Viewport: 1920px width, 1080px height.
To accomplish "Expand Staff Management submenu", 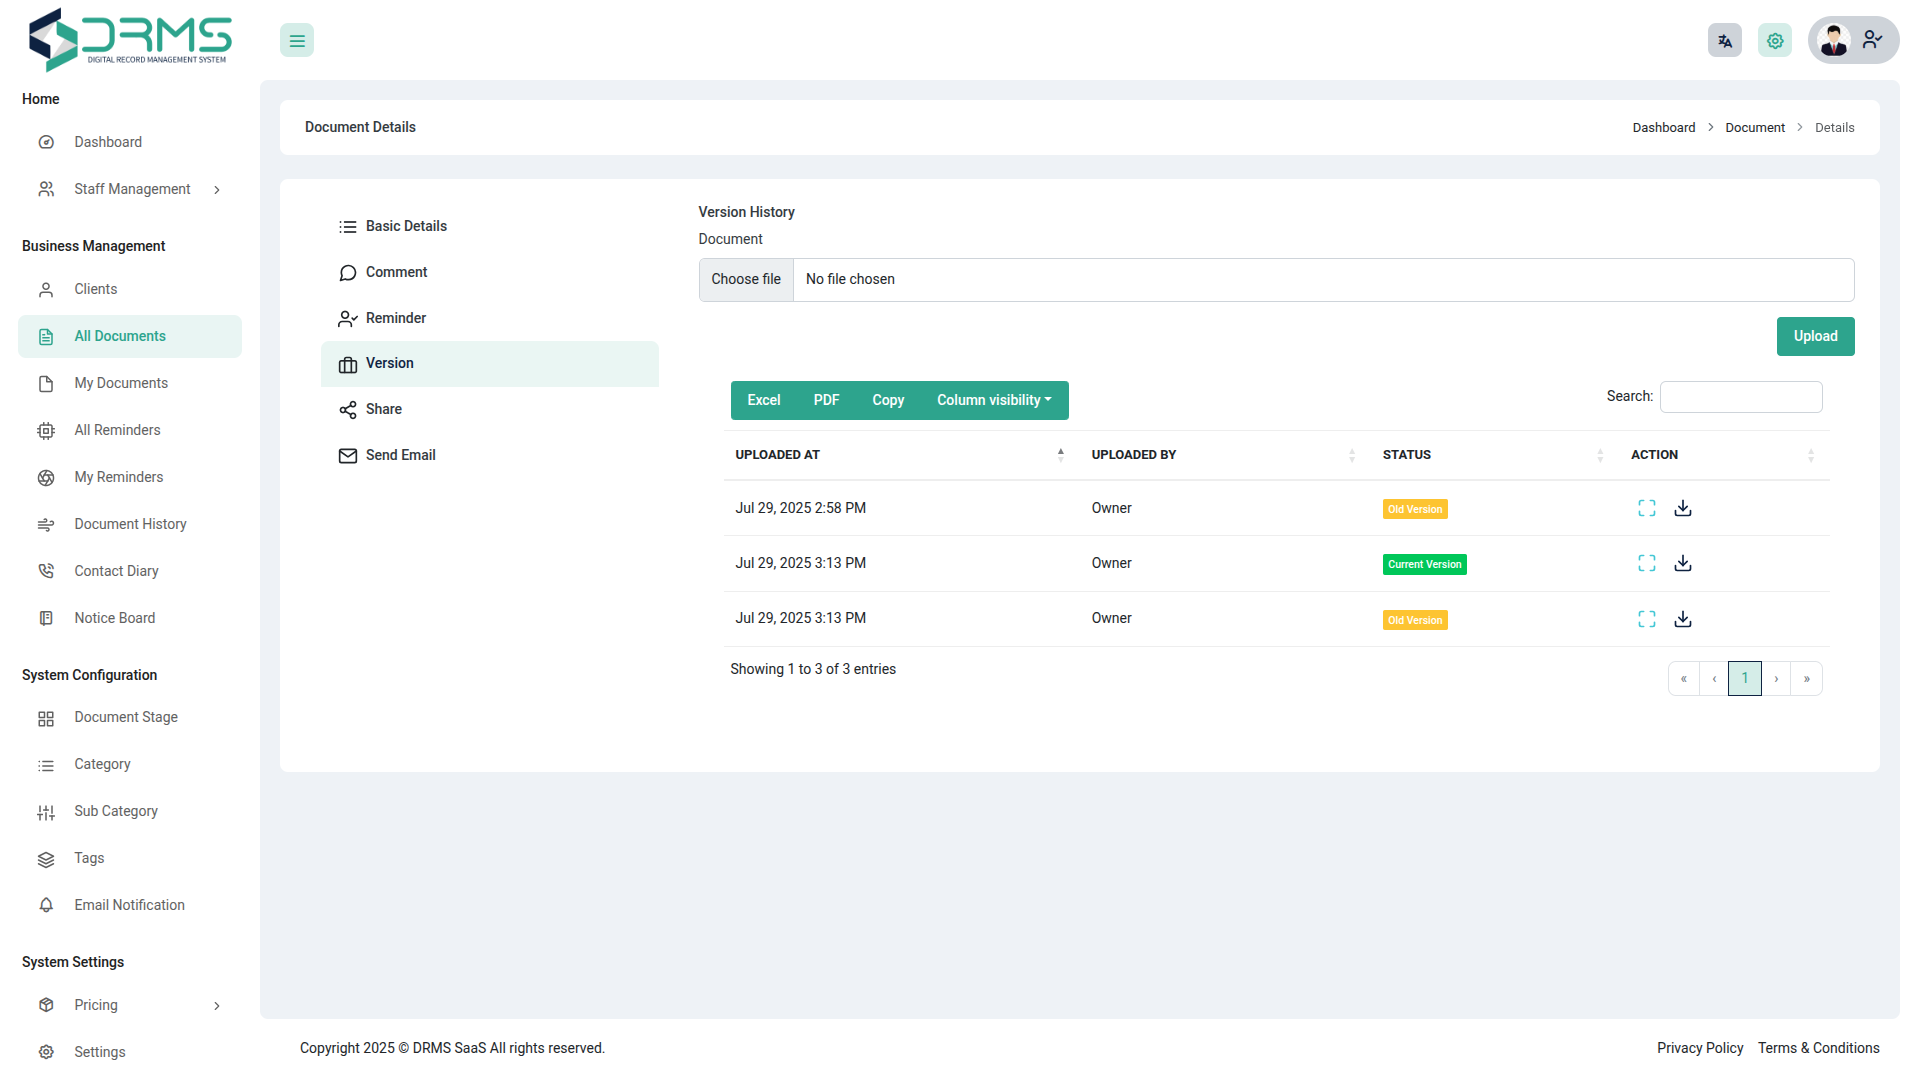I will pos(132,189).
